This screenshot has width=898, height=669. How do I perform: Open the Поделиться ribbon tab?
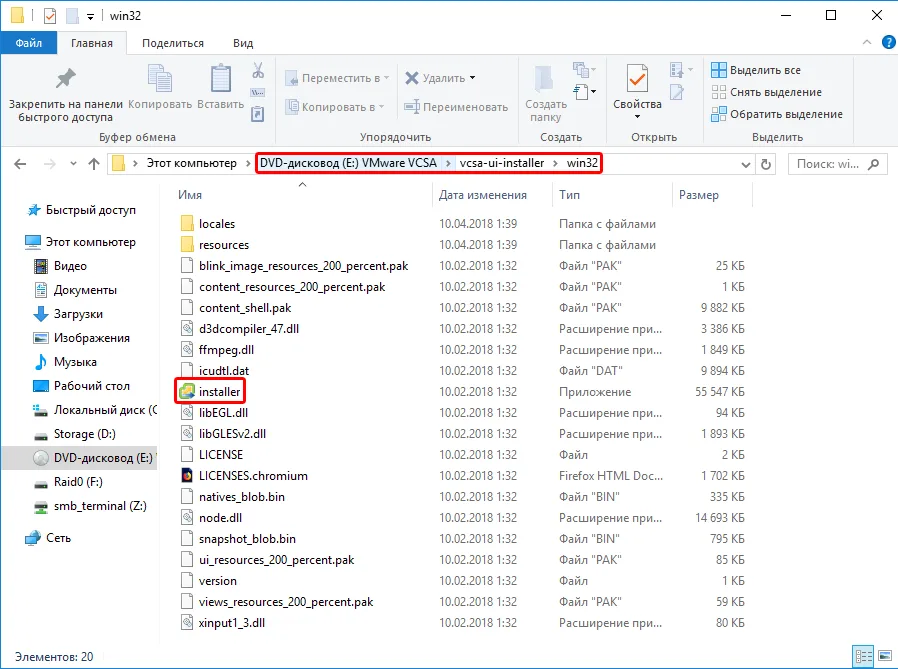point(173,44)
